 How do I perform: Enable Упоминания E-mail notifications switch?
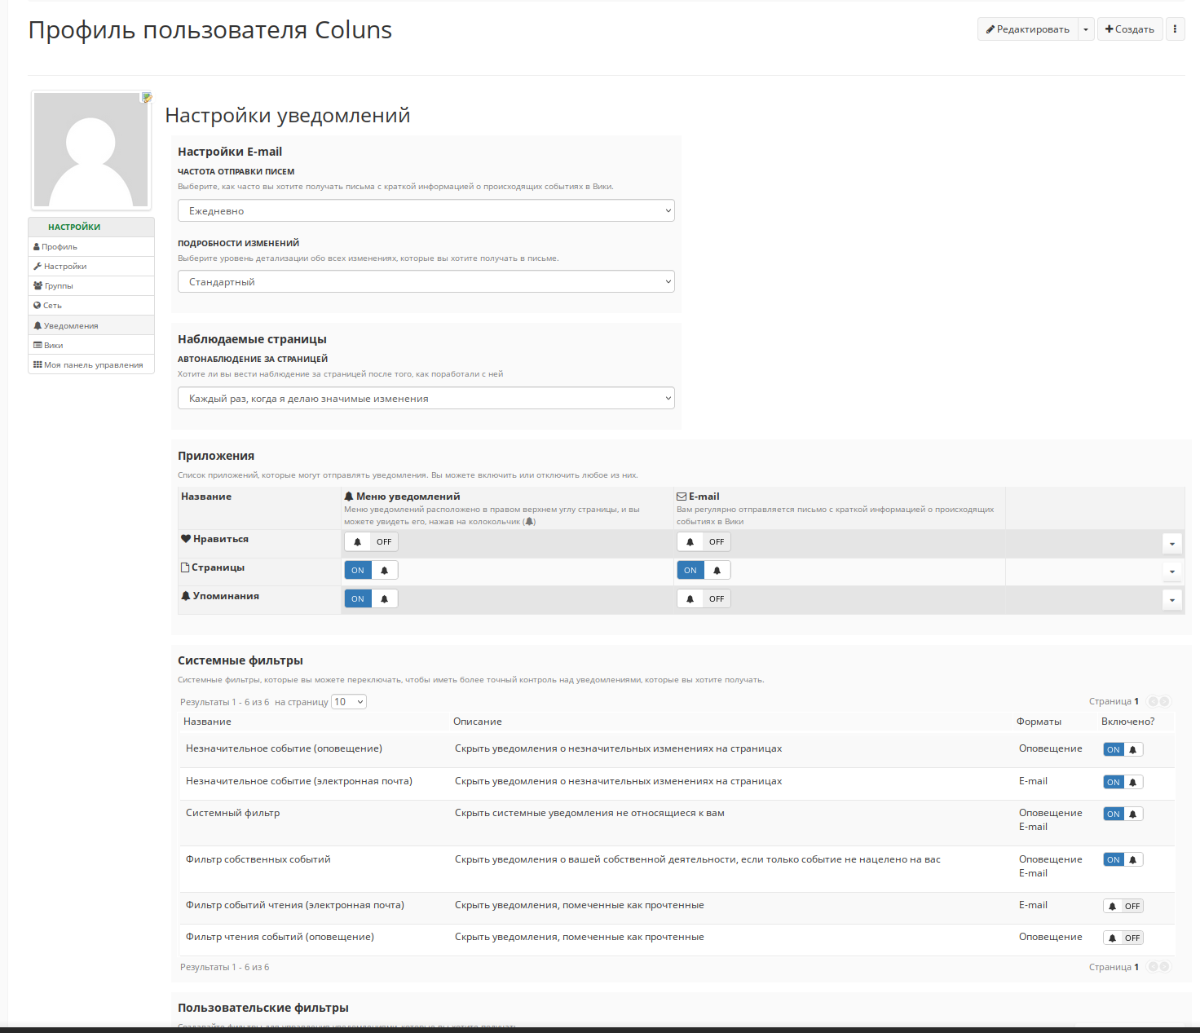(x=703, y=598)
